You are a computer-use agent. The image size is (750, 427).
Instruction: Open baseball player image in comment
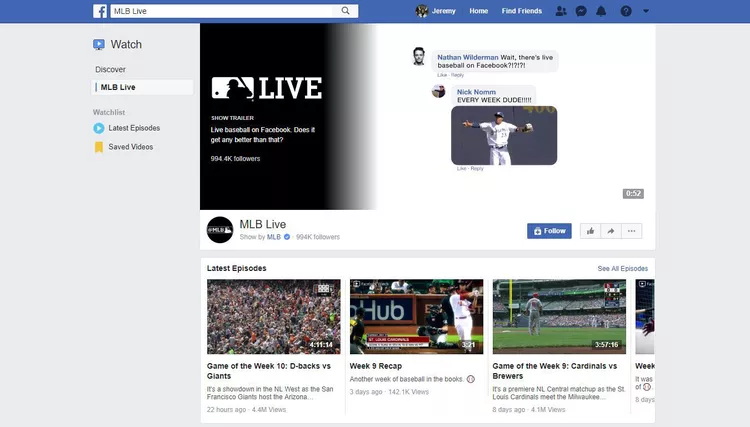point(504,135)
